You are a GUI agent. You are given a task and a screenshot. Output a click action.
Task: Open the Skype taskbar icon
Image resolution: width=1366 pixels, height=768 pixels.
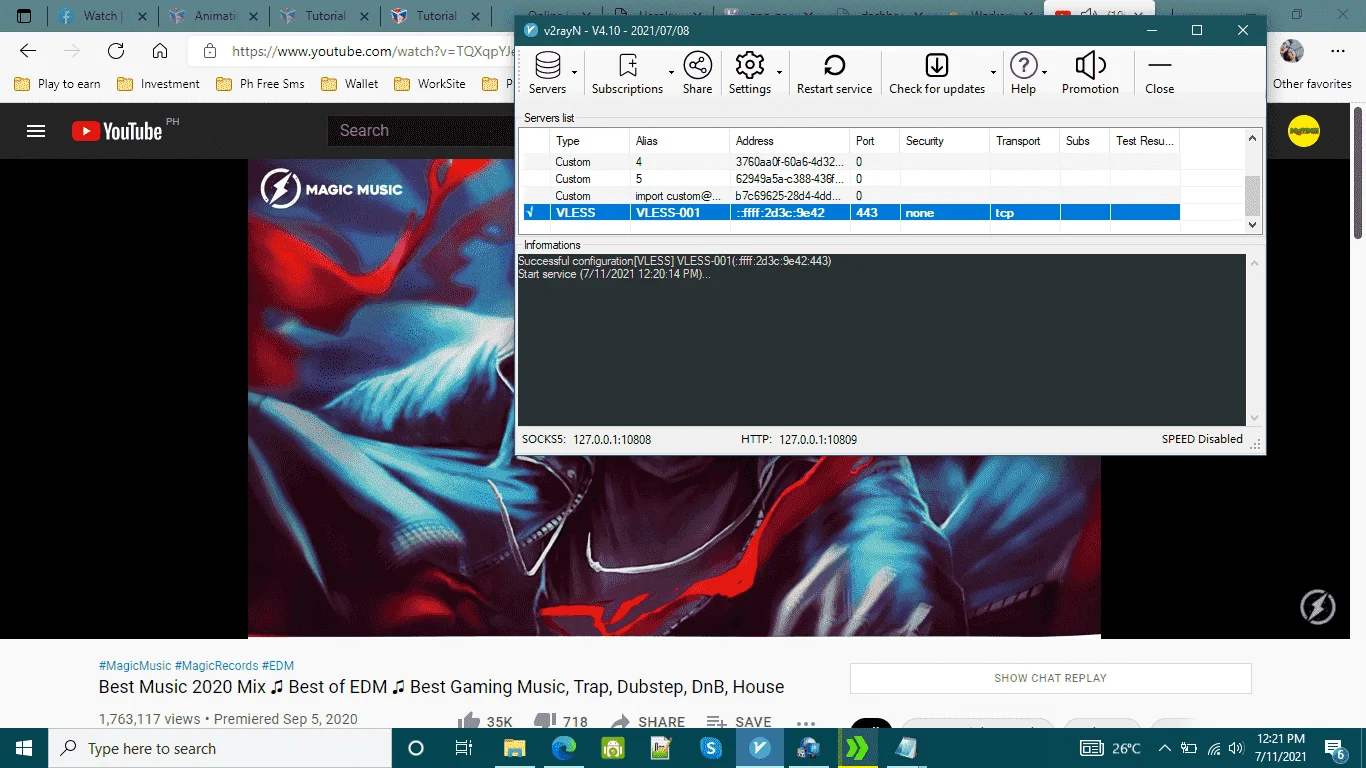(711, 748)
